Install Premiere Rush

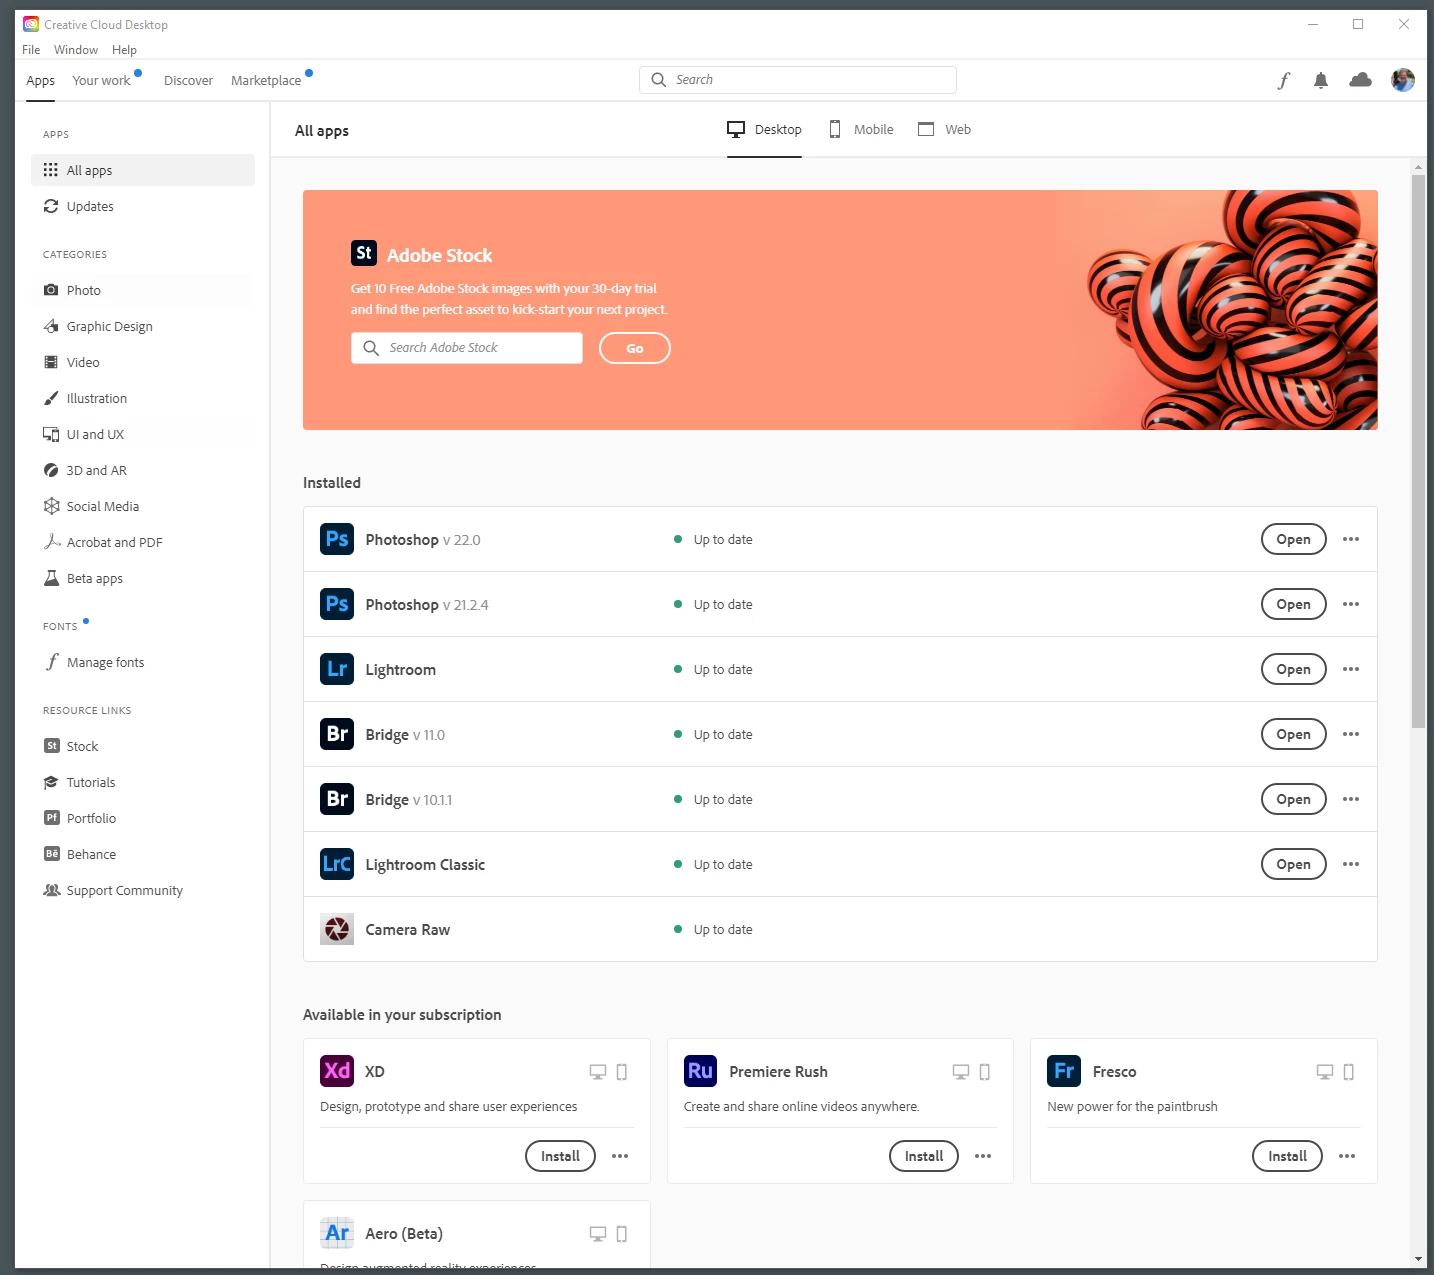click(x=924, y=1156)
